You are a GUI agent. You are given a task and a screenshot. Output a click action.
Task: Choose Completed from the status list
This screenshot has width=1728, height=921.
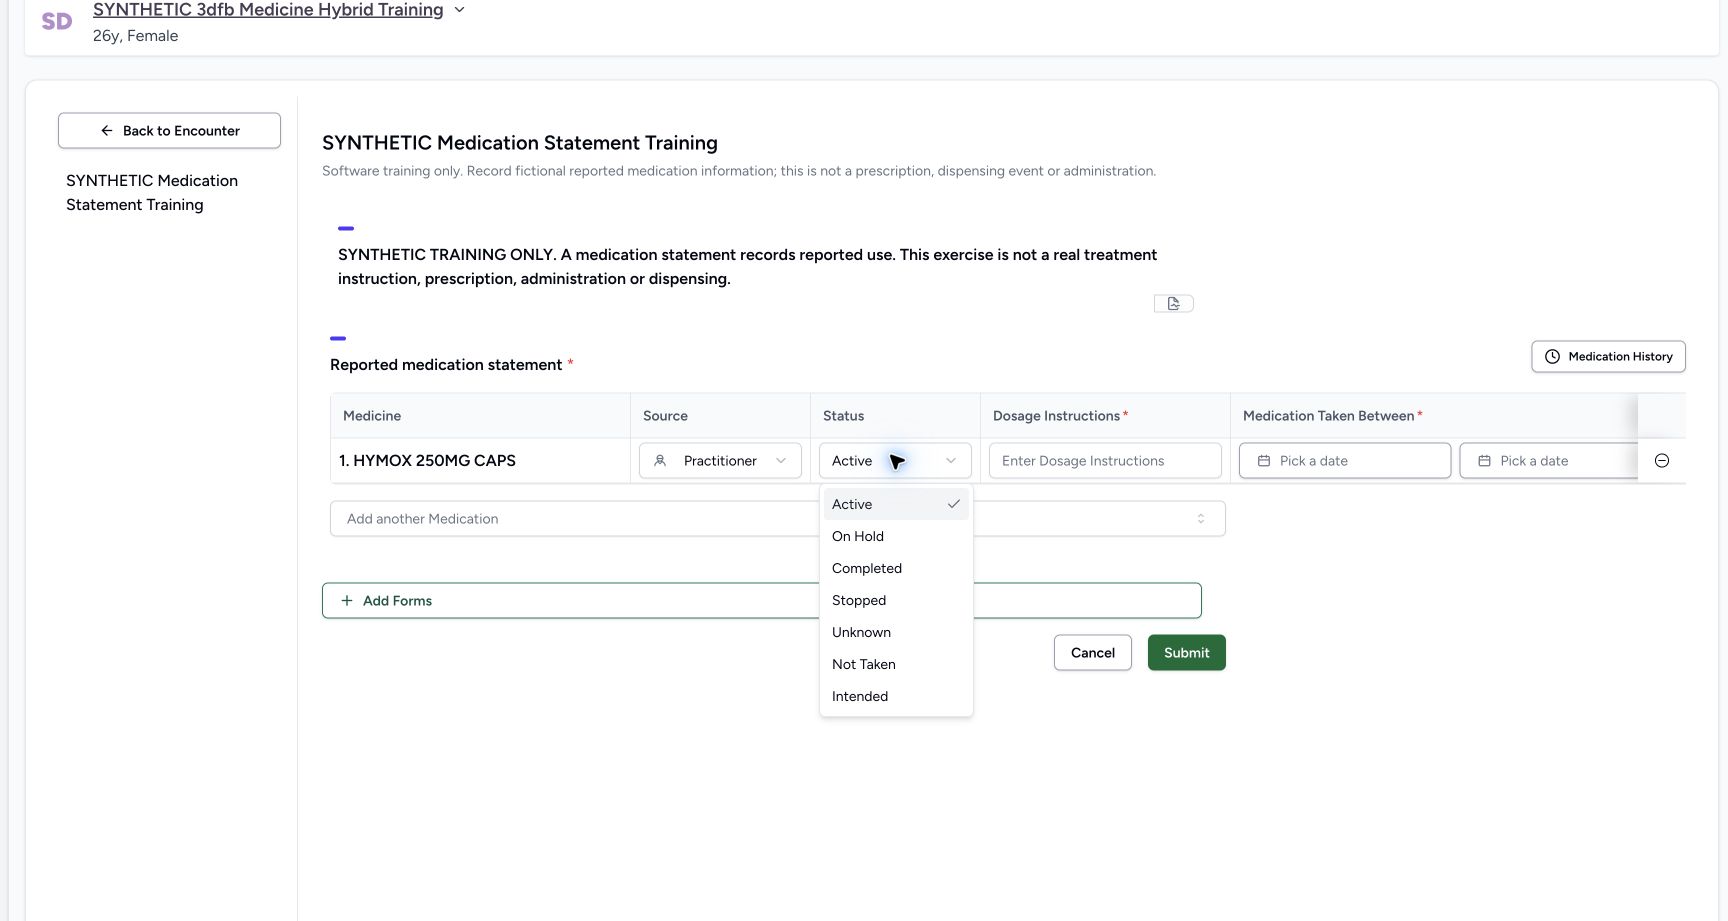point(896,568)
